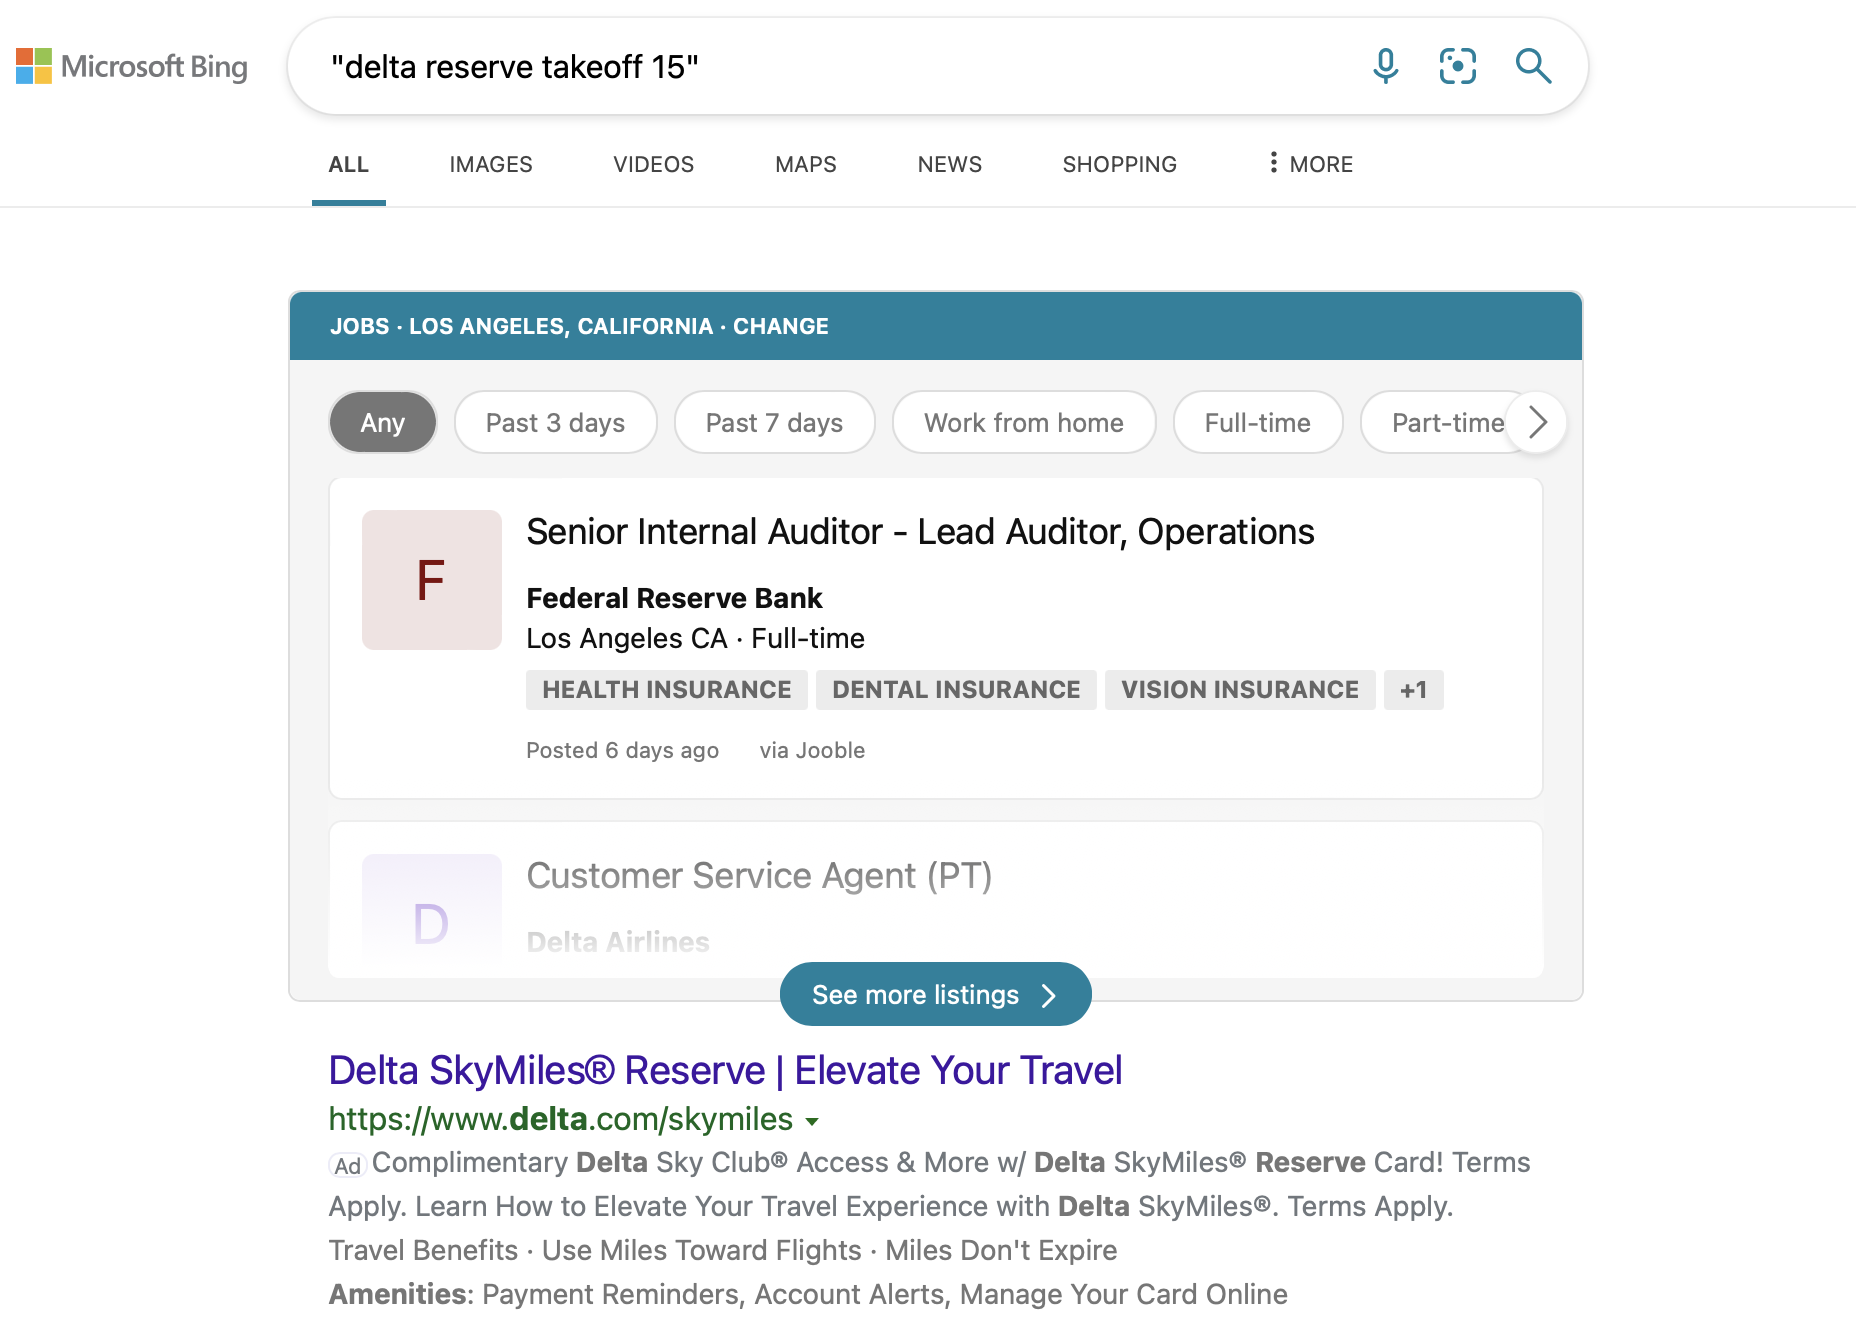1856x1336 pixels.
Task: Click the microphone voice search icon
Action: (x=1385, y=66)
